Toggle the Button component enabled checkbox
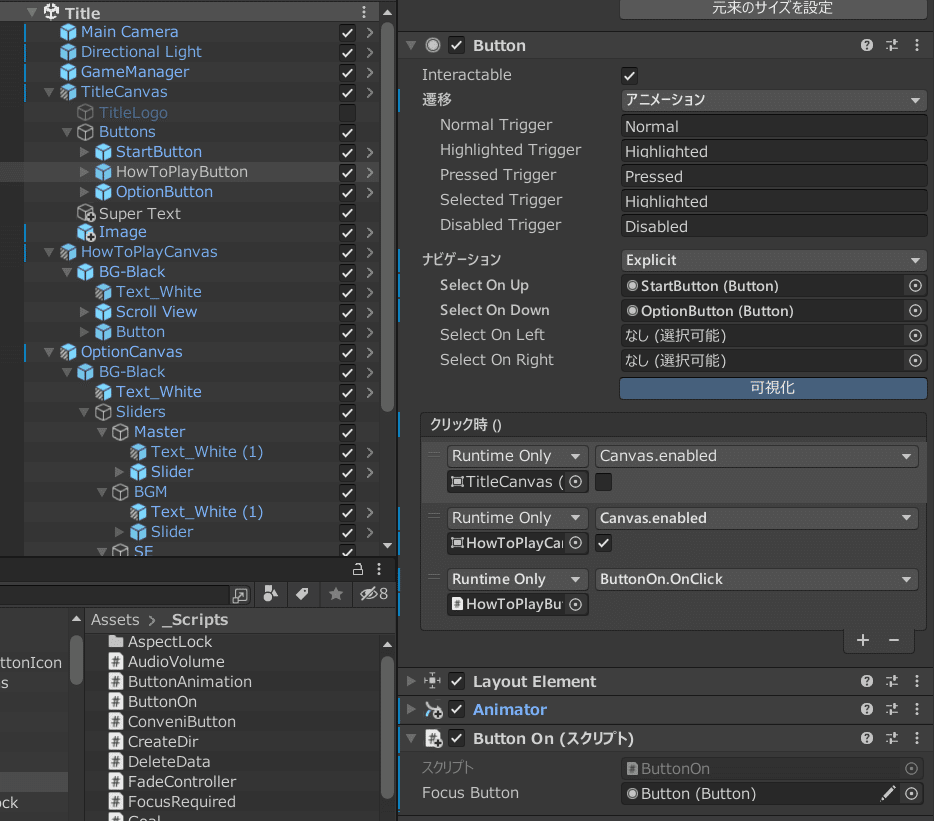Image resolution: width=934 pixels, height=821 pixels. coord(456,45)
